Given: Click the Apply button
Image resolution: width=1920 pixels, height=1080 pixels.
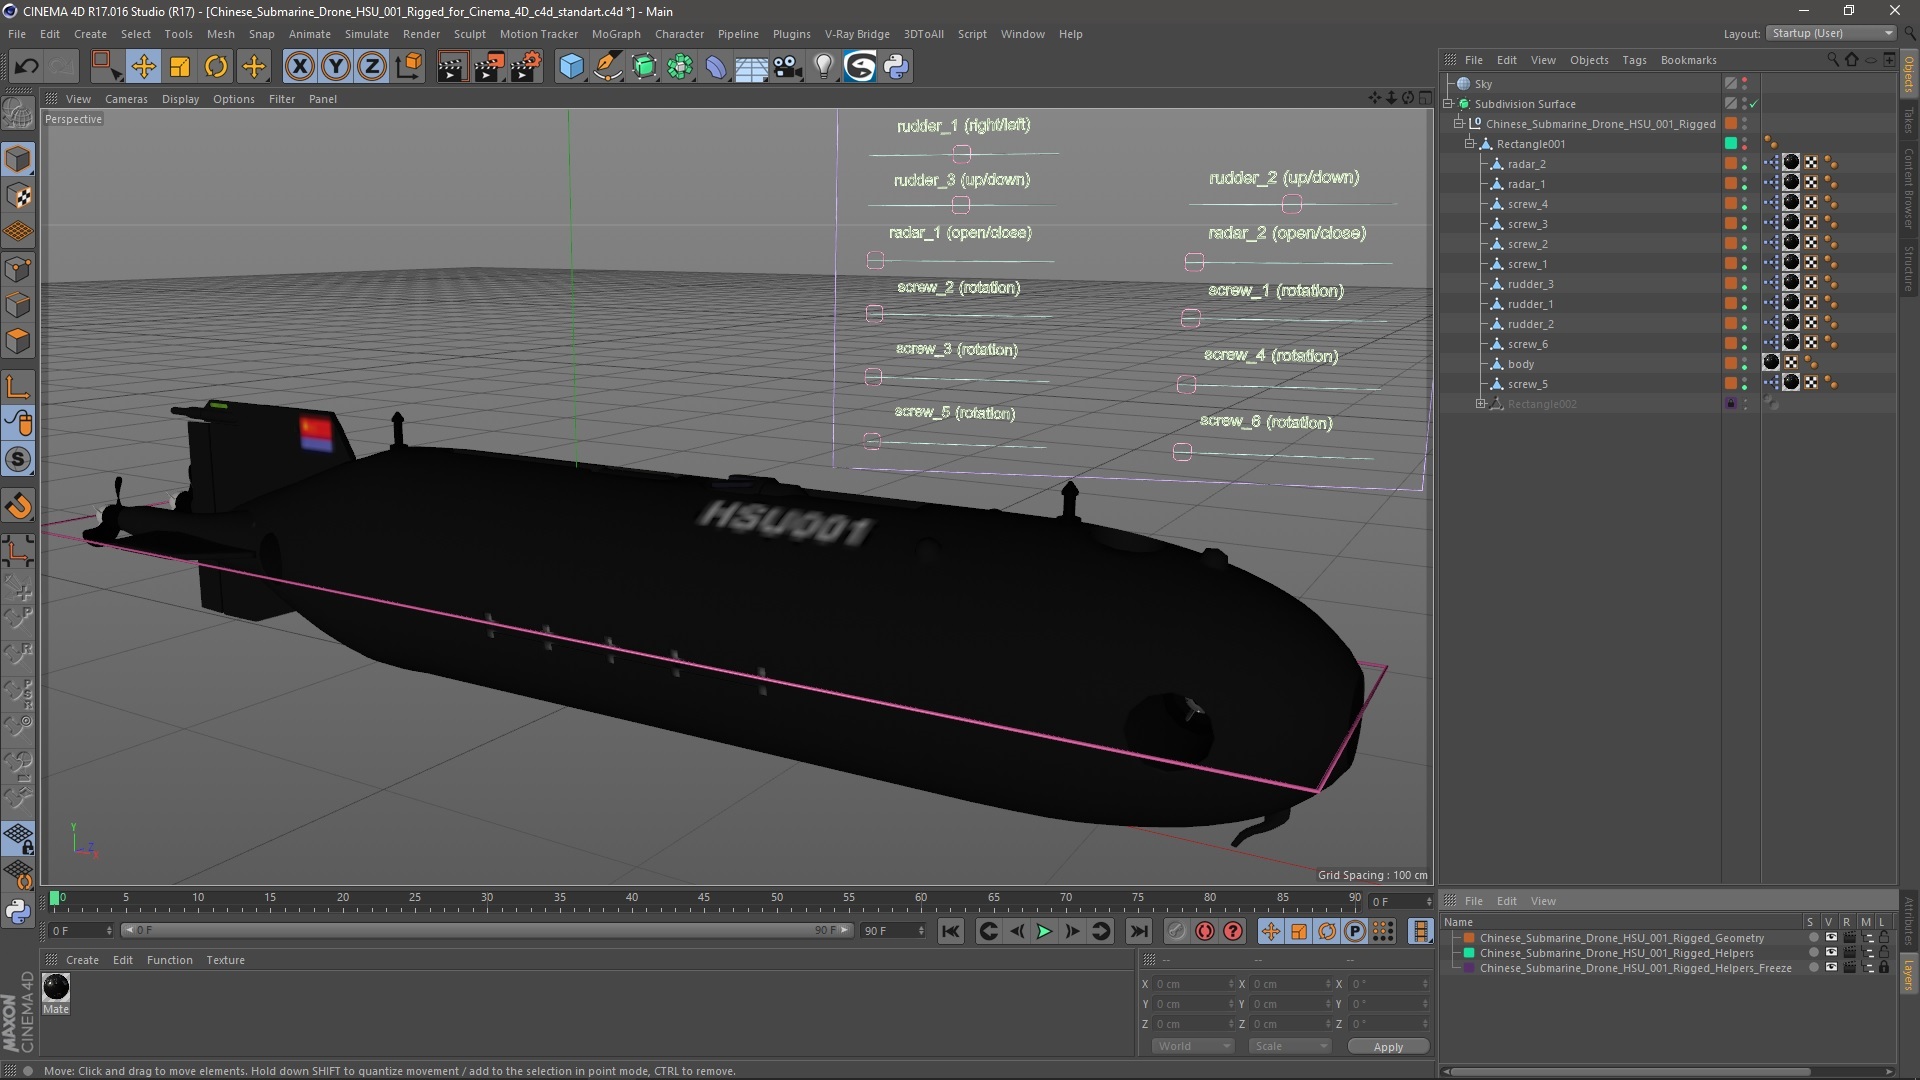Looking at the screenshot, I should (x=1388, y=1046).
